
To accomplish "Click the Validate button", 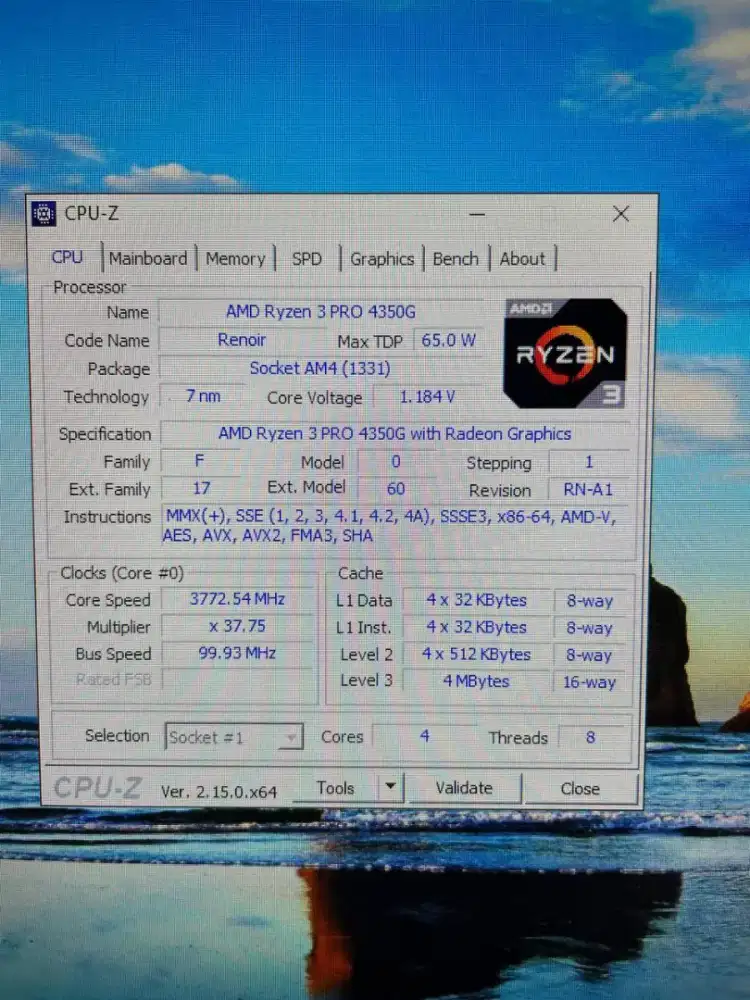I will (x=464, y=788).
